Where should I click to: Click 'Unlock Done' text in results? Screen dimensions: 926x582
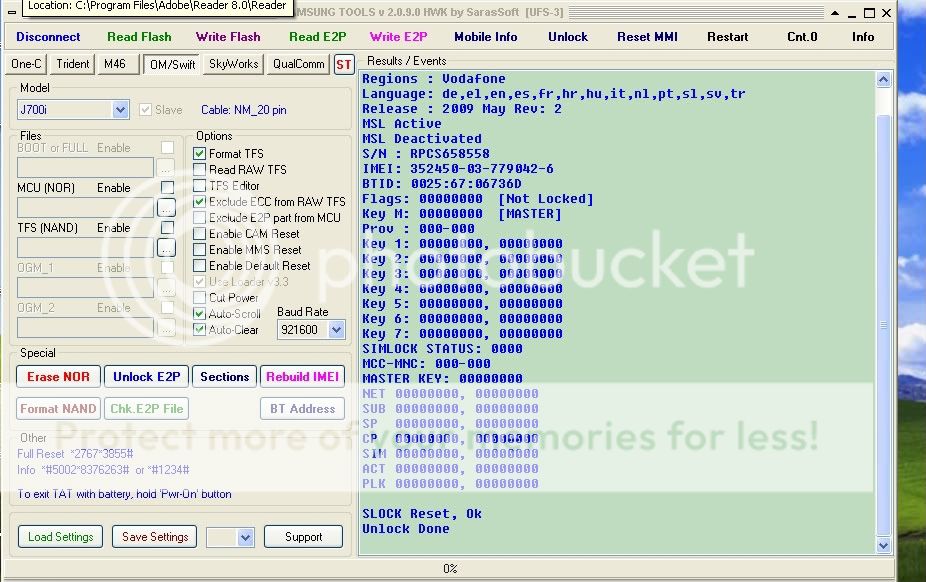pos(406,529)
